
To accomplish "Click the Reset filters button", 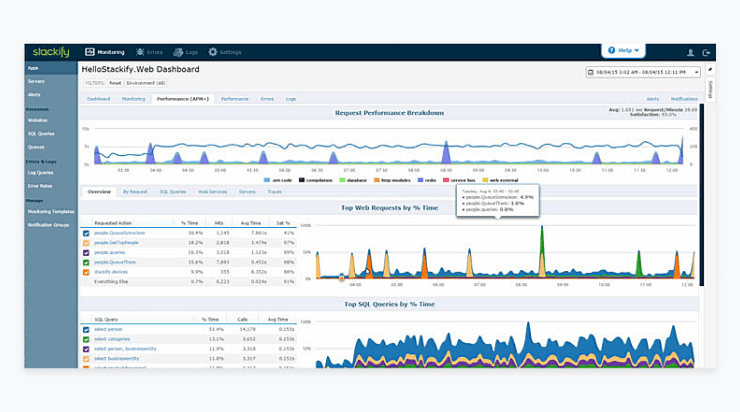I will pyautogui.click(x=115, y=83).
